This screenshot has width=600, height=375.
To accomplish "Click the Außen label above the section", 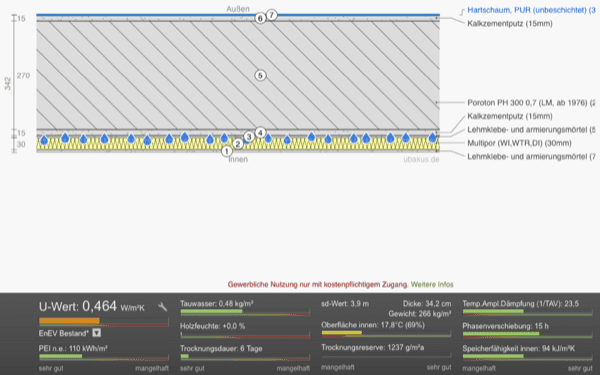I will point(238,8).
